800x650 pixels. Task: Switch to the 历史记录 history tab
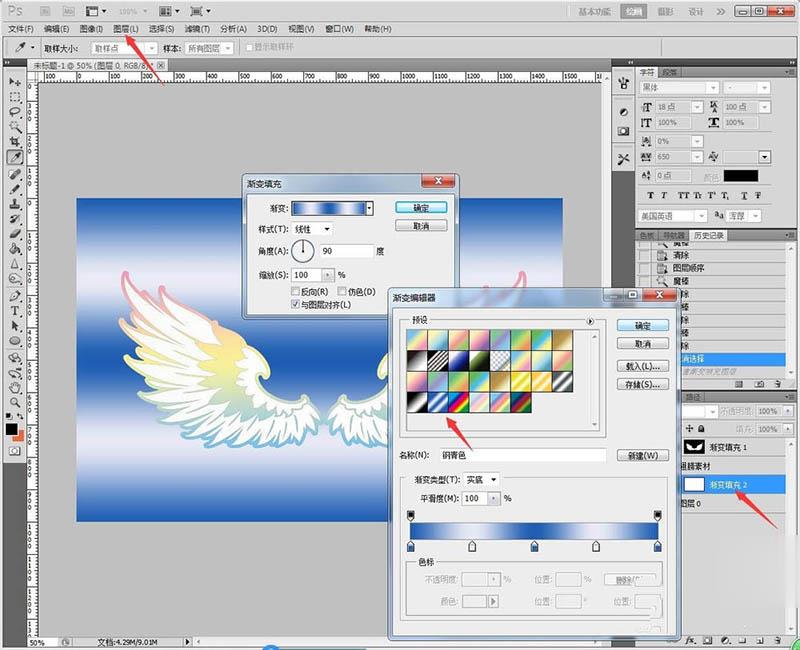709,235
